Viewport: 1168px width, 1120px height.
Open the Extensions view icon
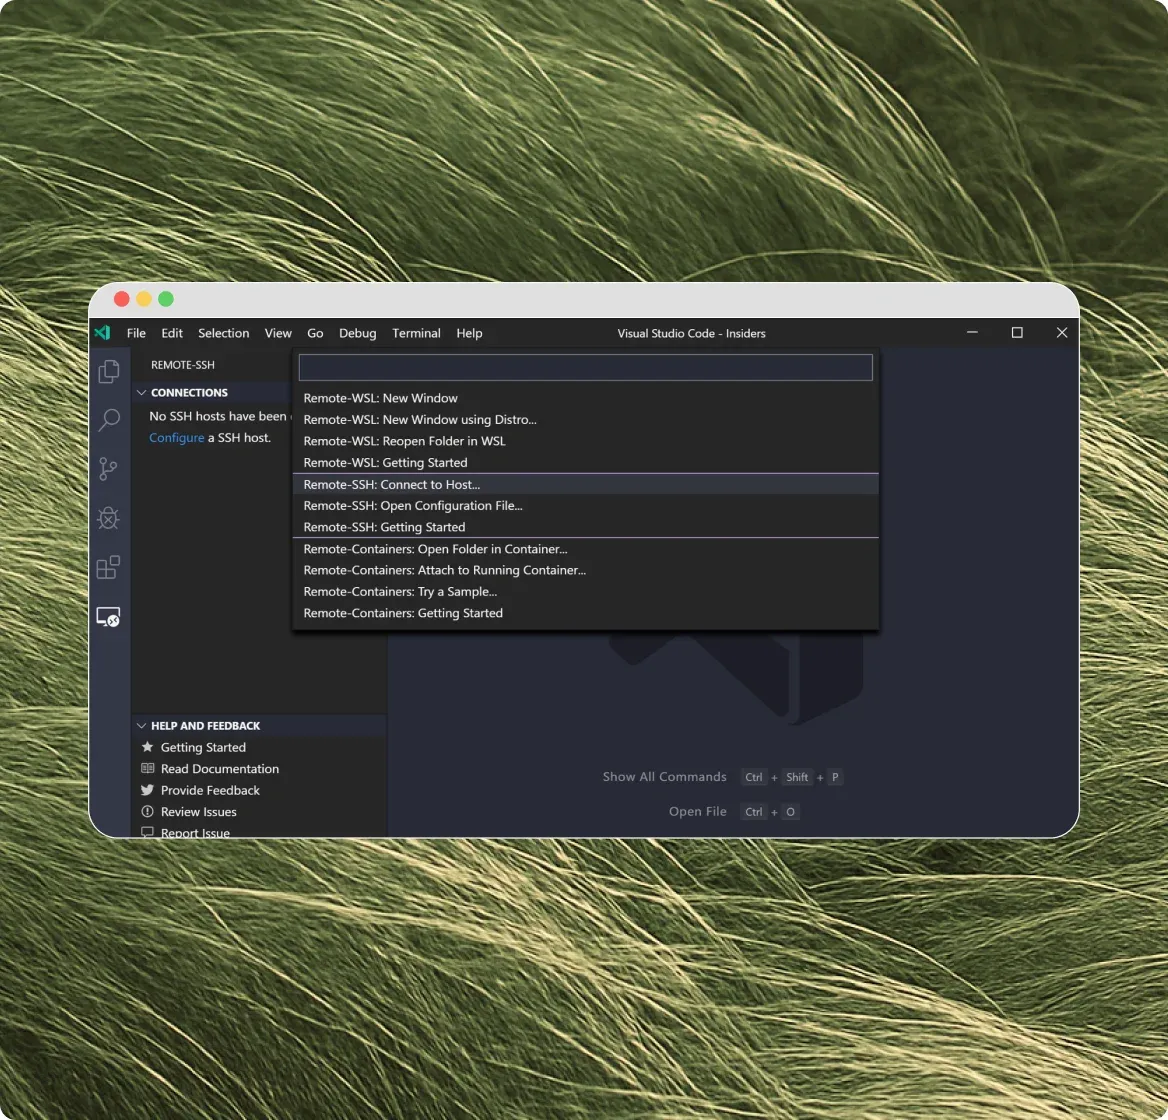pyautogui.click(x=109, y=567)
